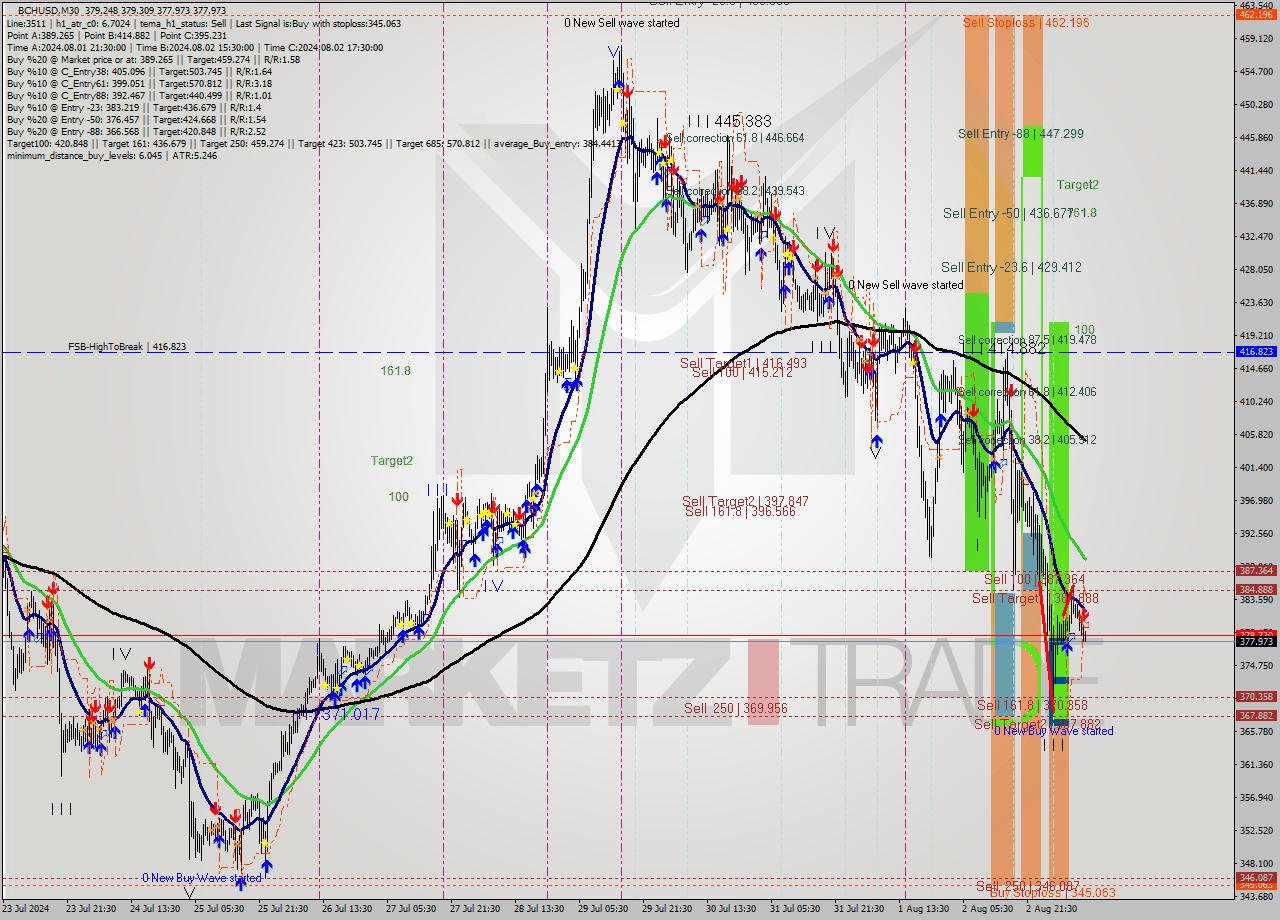This screenshot has height=920, width=1280.
Task: Click the 31 Jul 21:30 time label
Action: pos(858,908)
